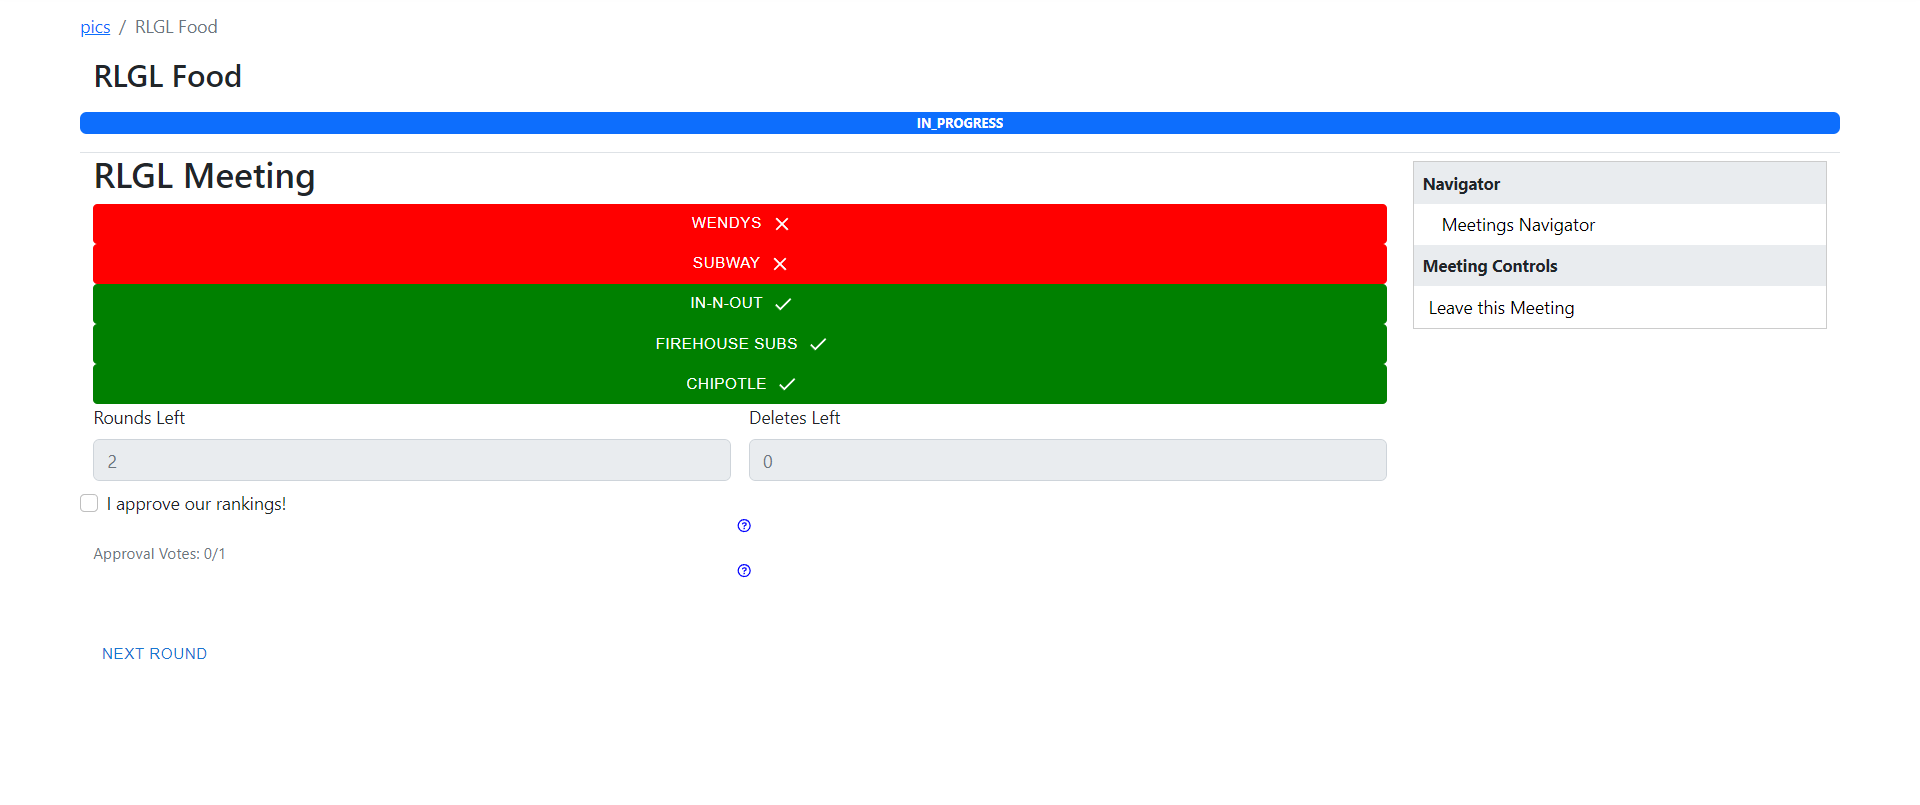Click the Navigator sidebar header
This screenshot has height=805, width=1920.
[x=1620, y=184]
